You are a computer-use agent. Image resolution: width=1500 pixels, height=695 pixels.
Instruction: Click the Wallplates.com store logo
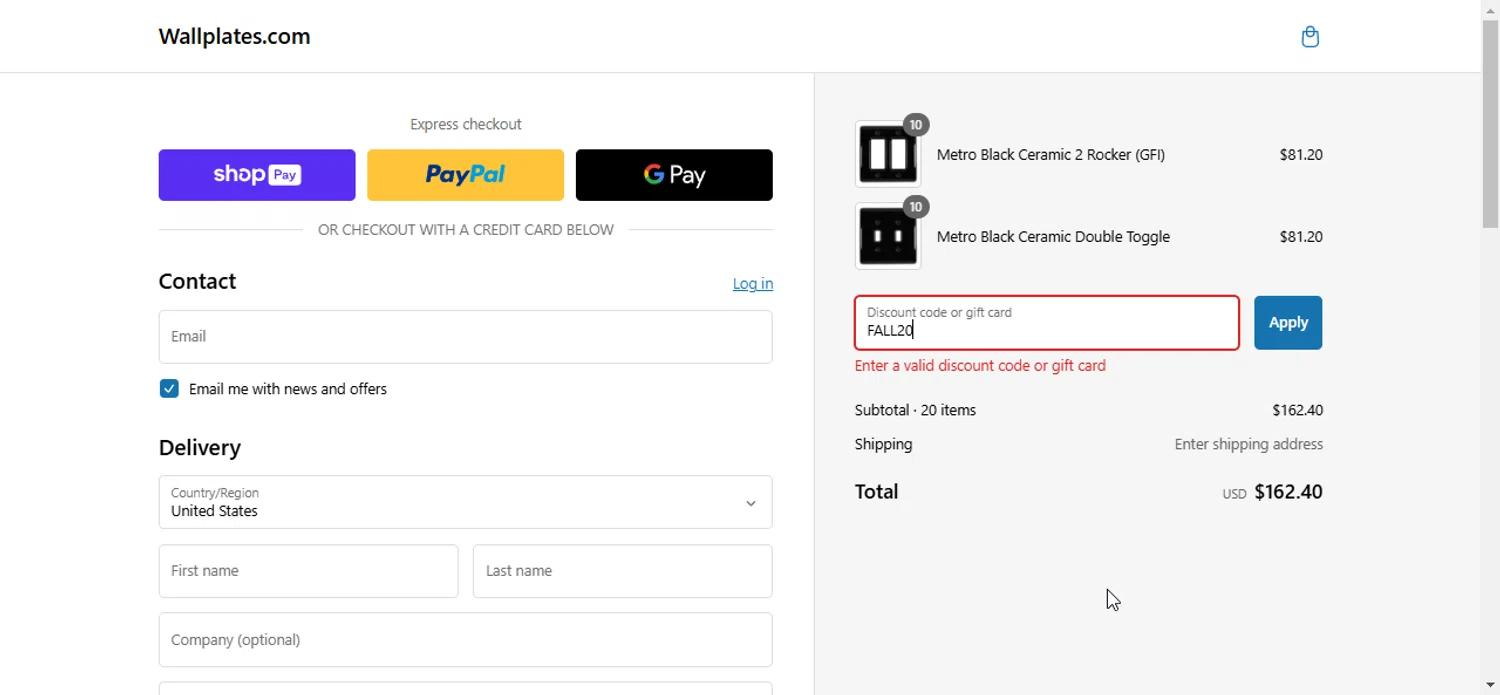click(x=234, y=37)
